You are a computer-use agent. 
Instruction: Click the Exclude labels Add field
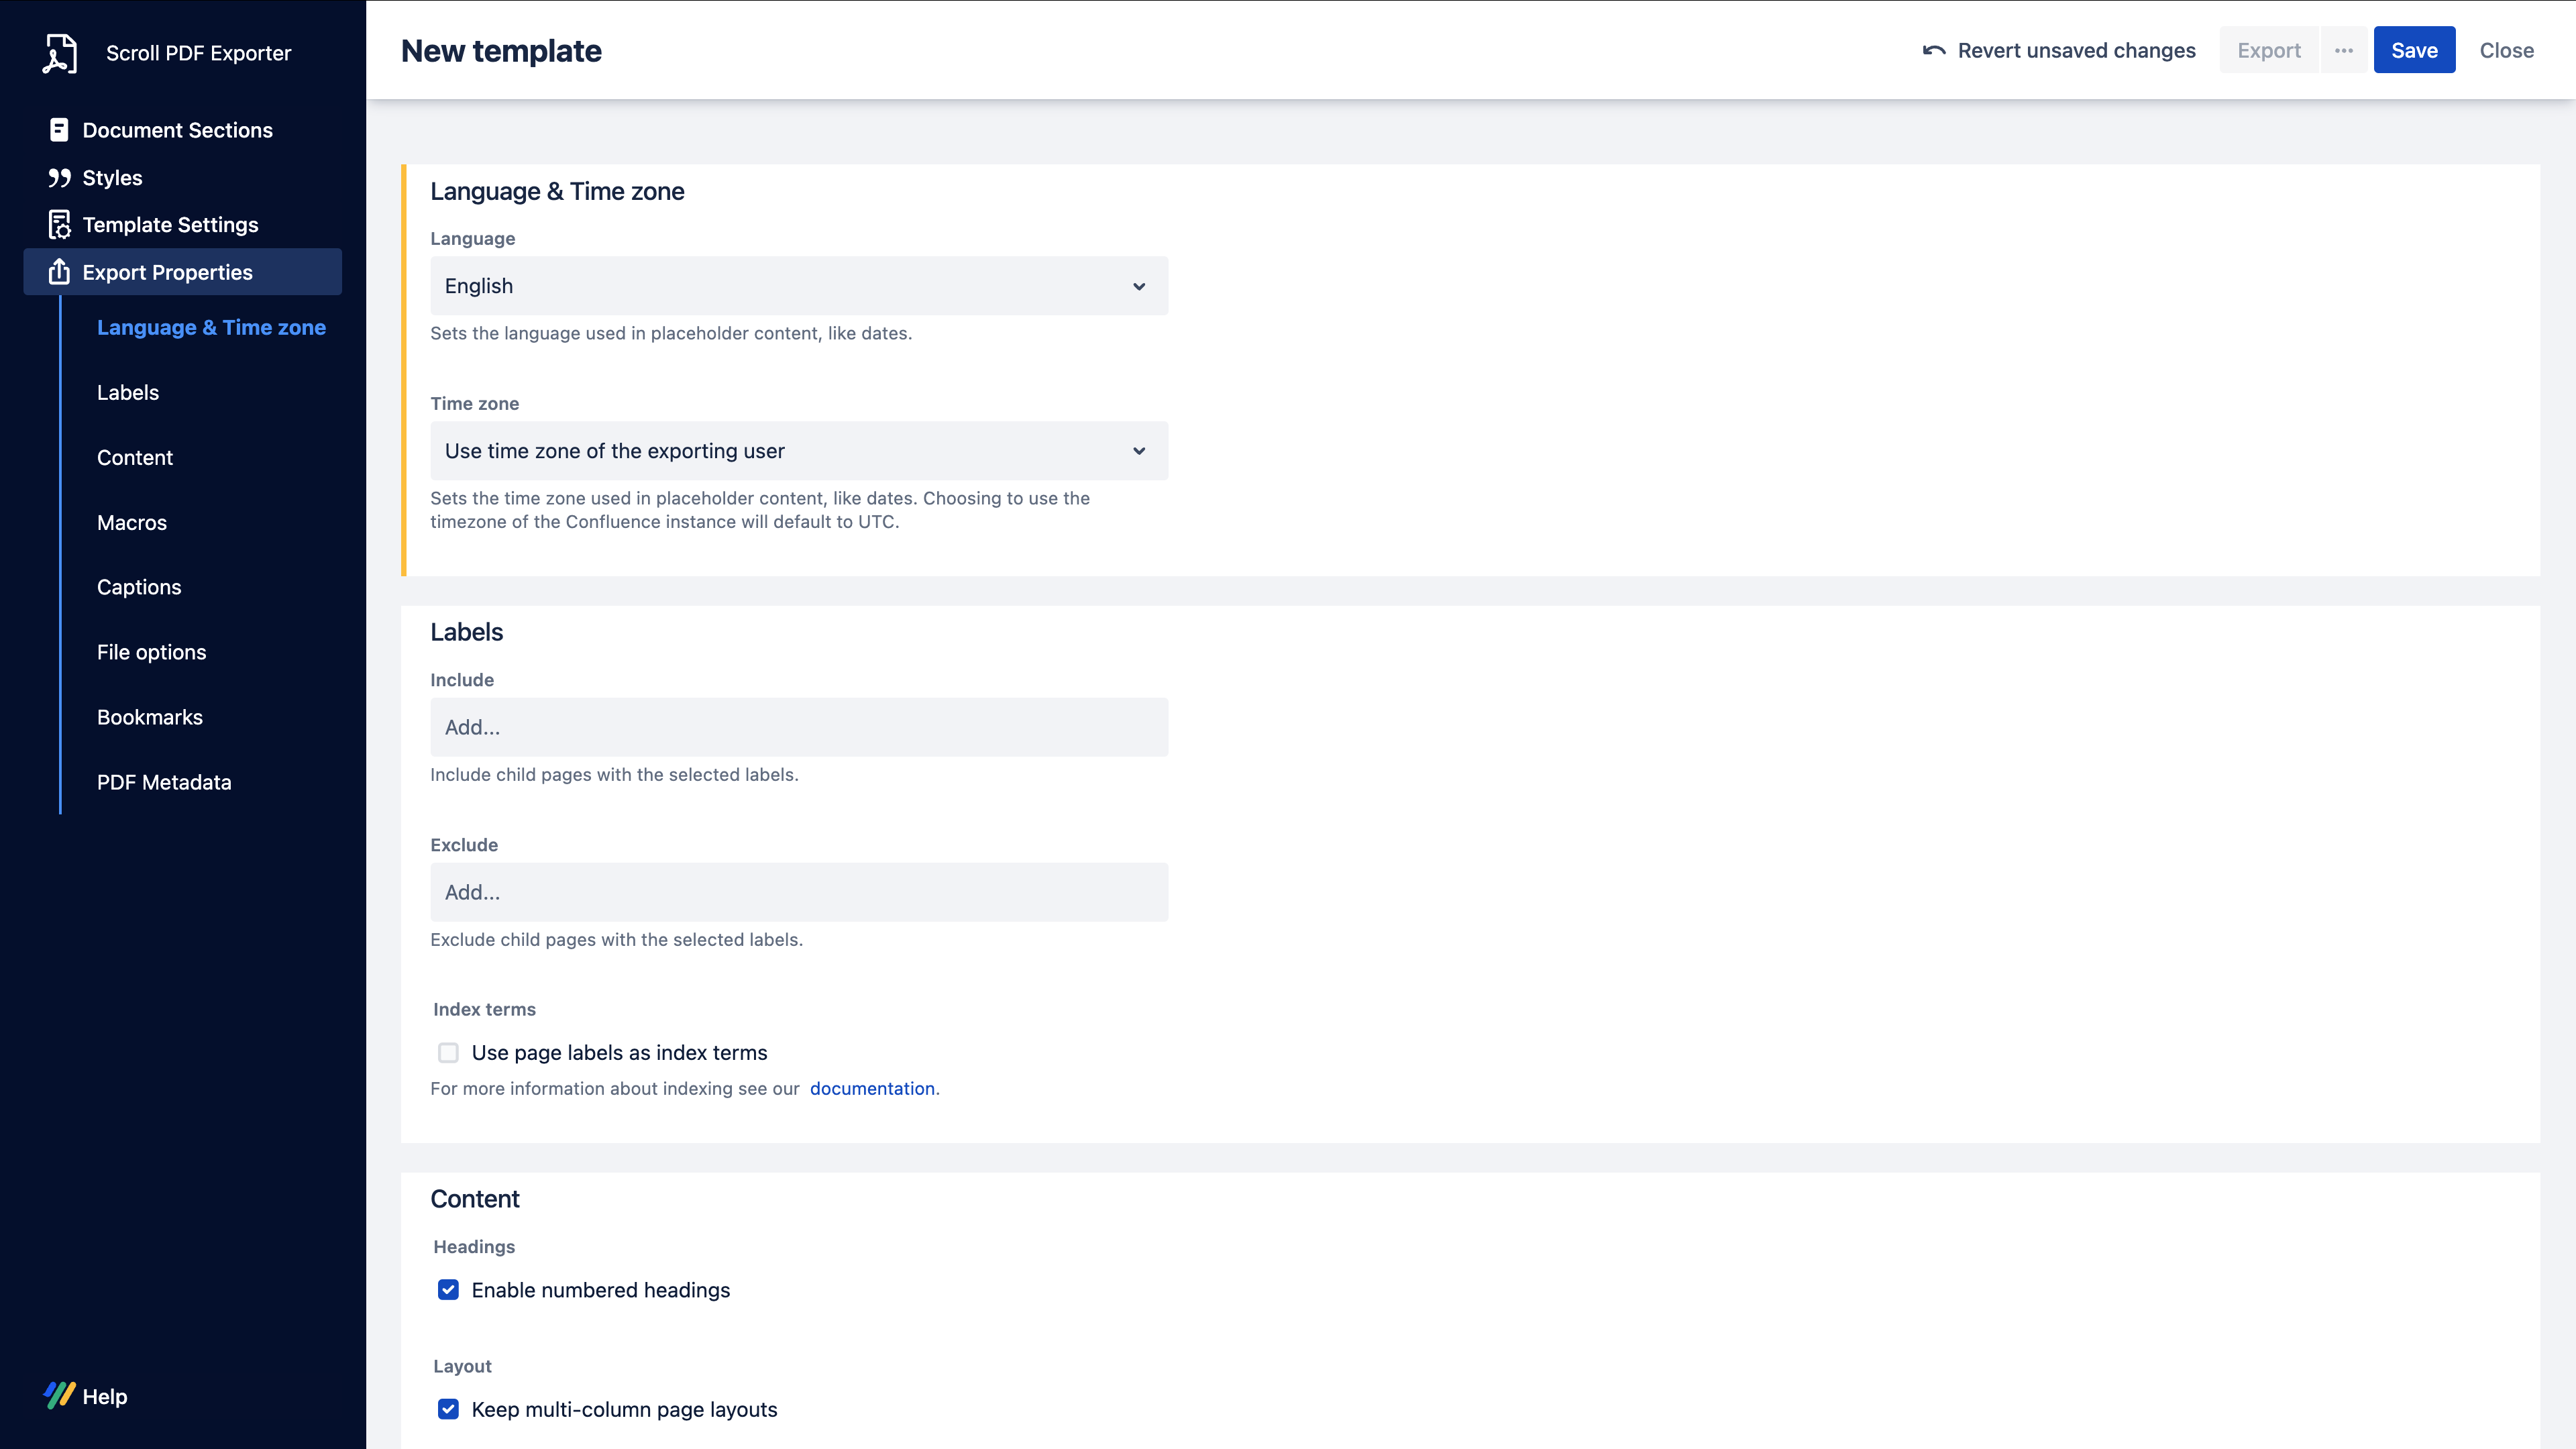click(x=798, y=893)
